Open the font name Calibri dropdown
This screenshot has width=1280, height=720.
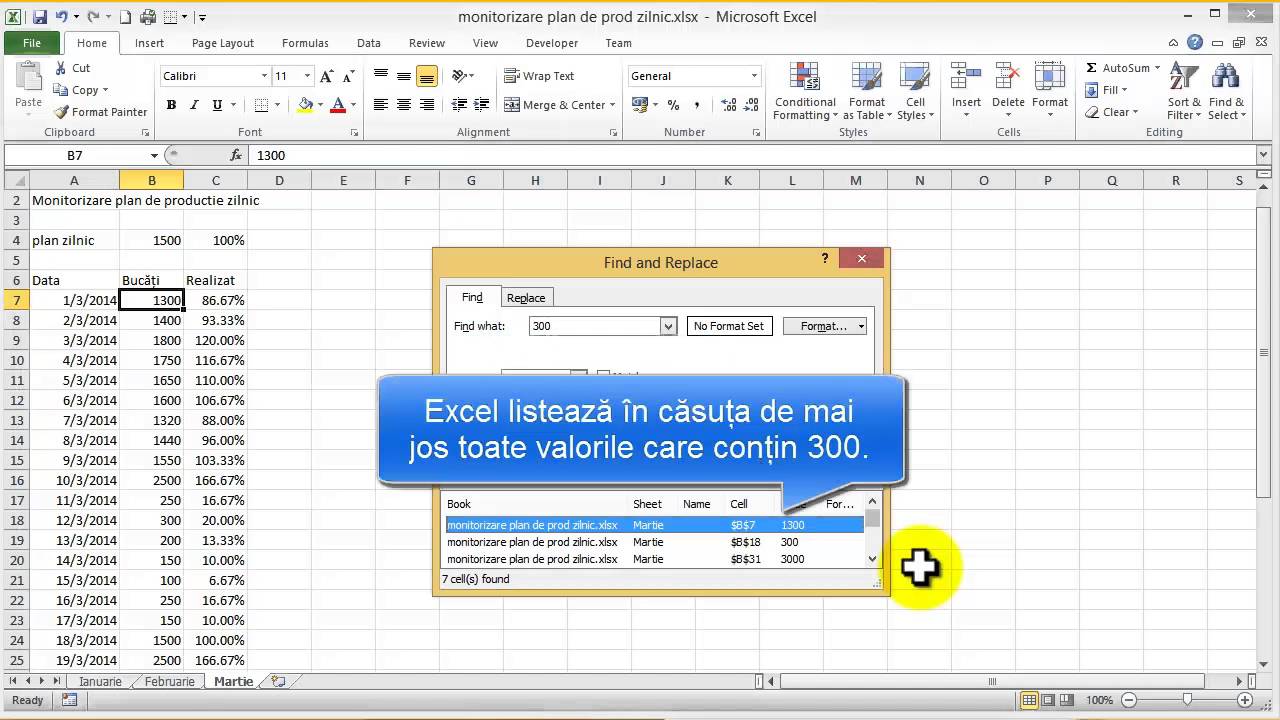pyautogui.click(x=264, y=76)
